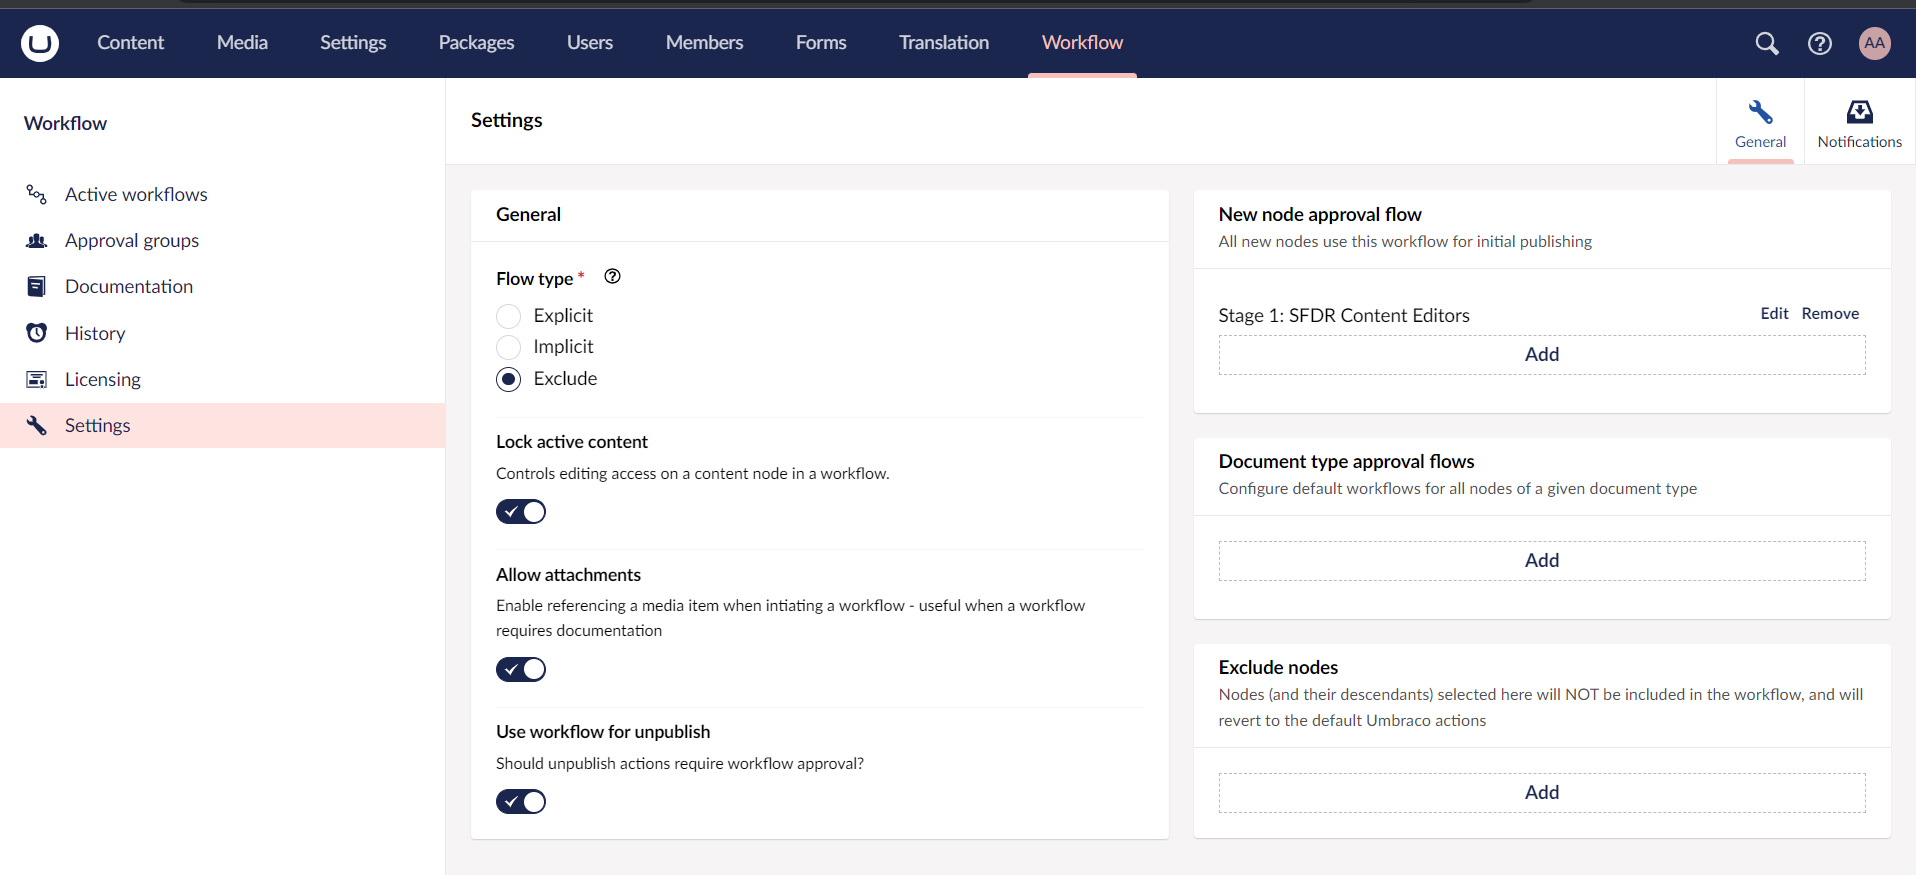Click the History clock icon
The image size is (1916, 875).
(x=37, y=333)
